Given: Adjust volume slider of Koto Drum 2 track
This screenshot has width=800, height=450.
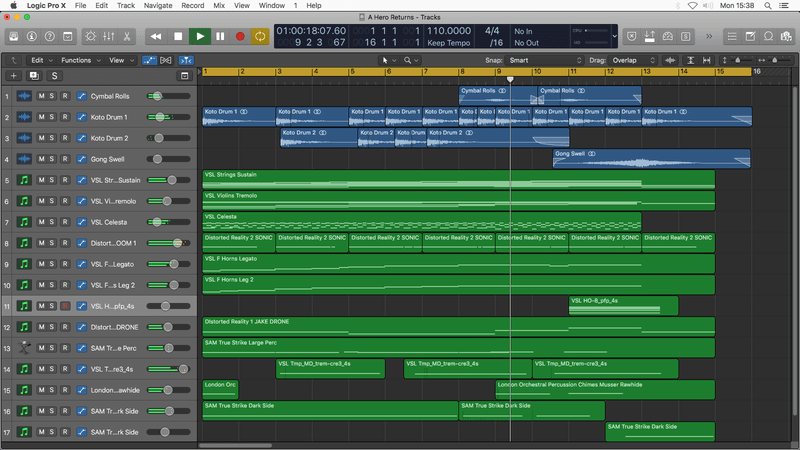Looking at the screenshot, I should (168, 138).
